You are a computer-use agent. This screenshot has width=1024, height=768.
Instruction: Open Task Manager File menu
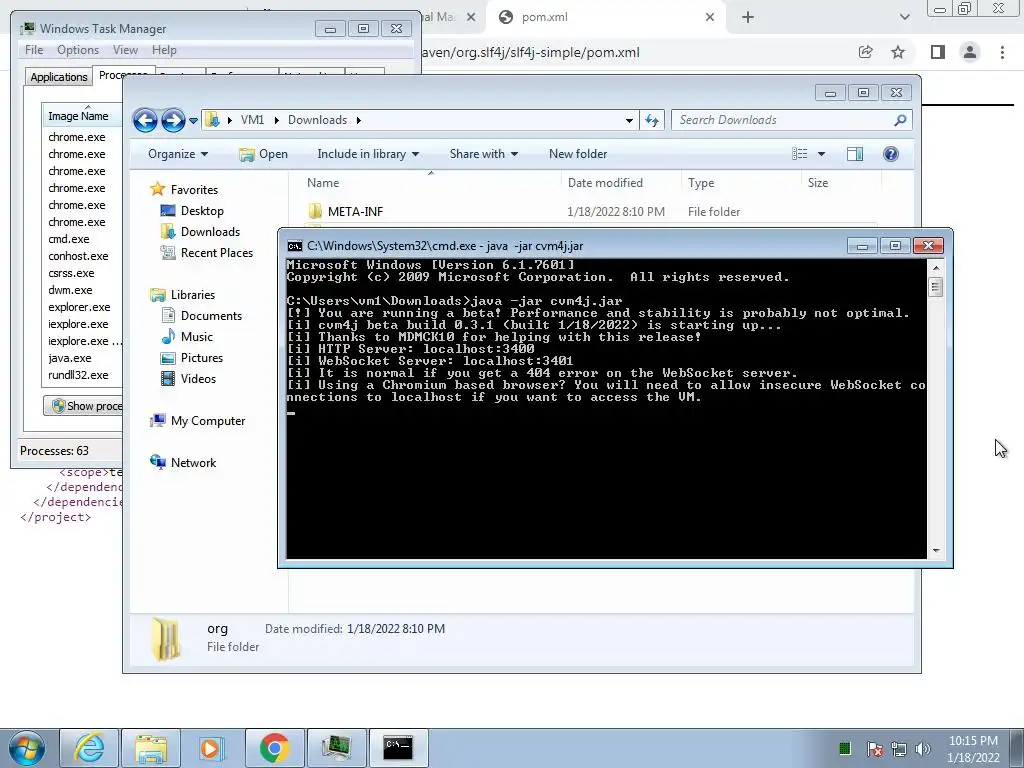34,50
